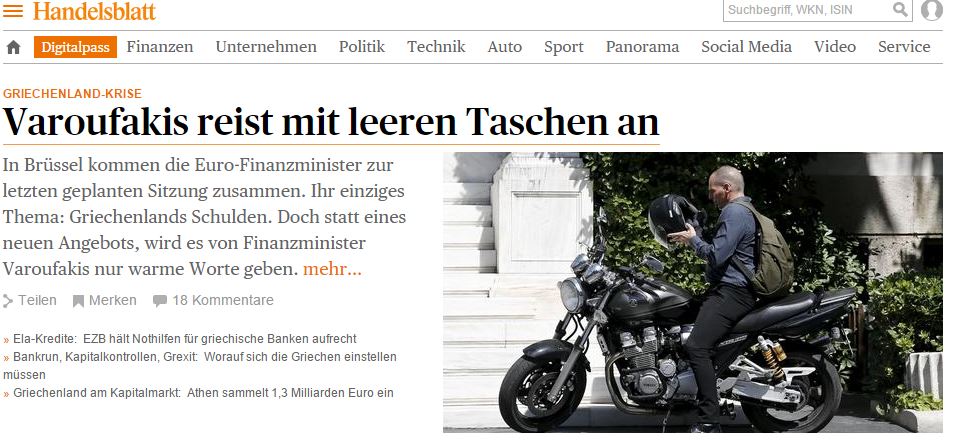Click the Suchbegriff search input field
Image resolution: width=954 pixels, height=445 pixels.
click(807, 10)
